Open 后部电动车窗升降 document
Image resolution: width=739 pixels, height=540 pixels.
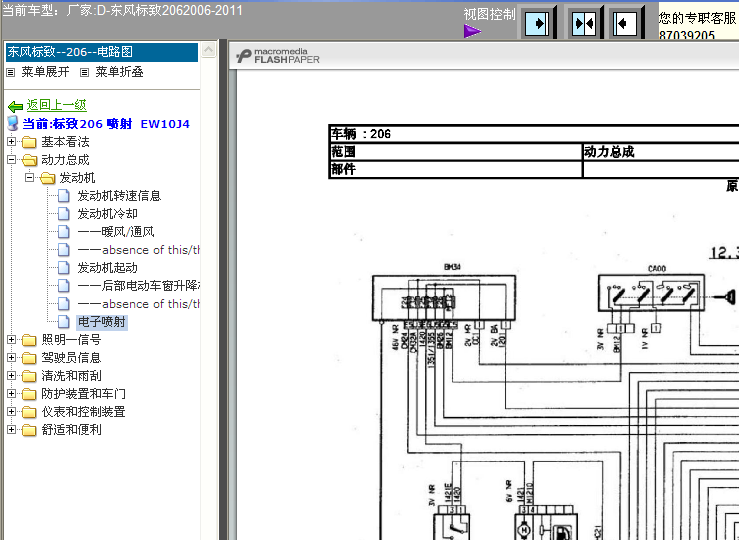tap(139, 286)
